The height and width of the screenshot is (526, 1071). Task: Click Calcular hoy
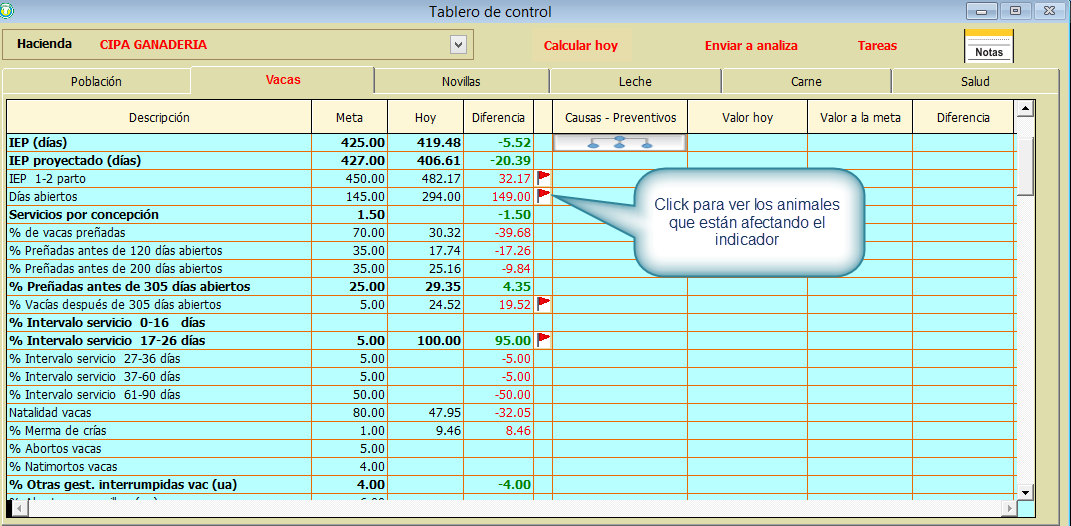tap(580, 46)
